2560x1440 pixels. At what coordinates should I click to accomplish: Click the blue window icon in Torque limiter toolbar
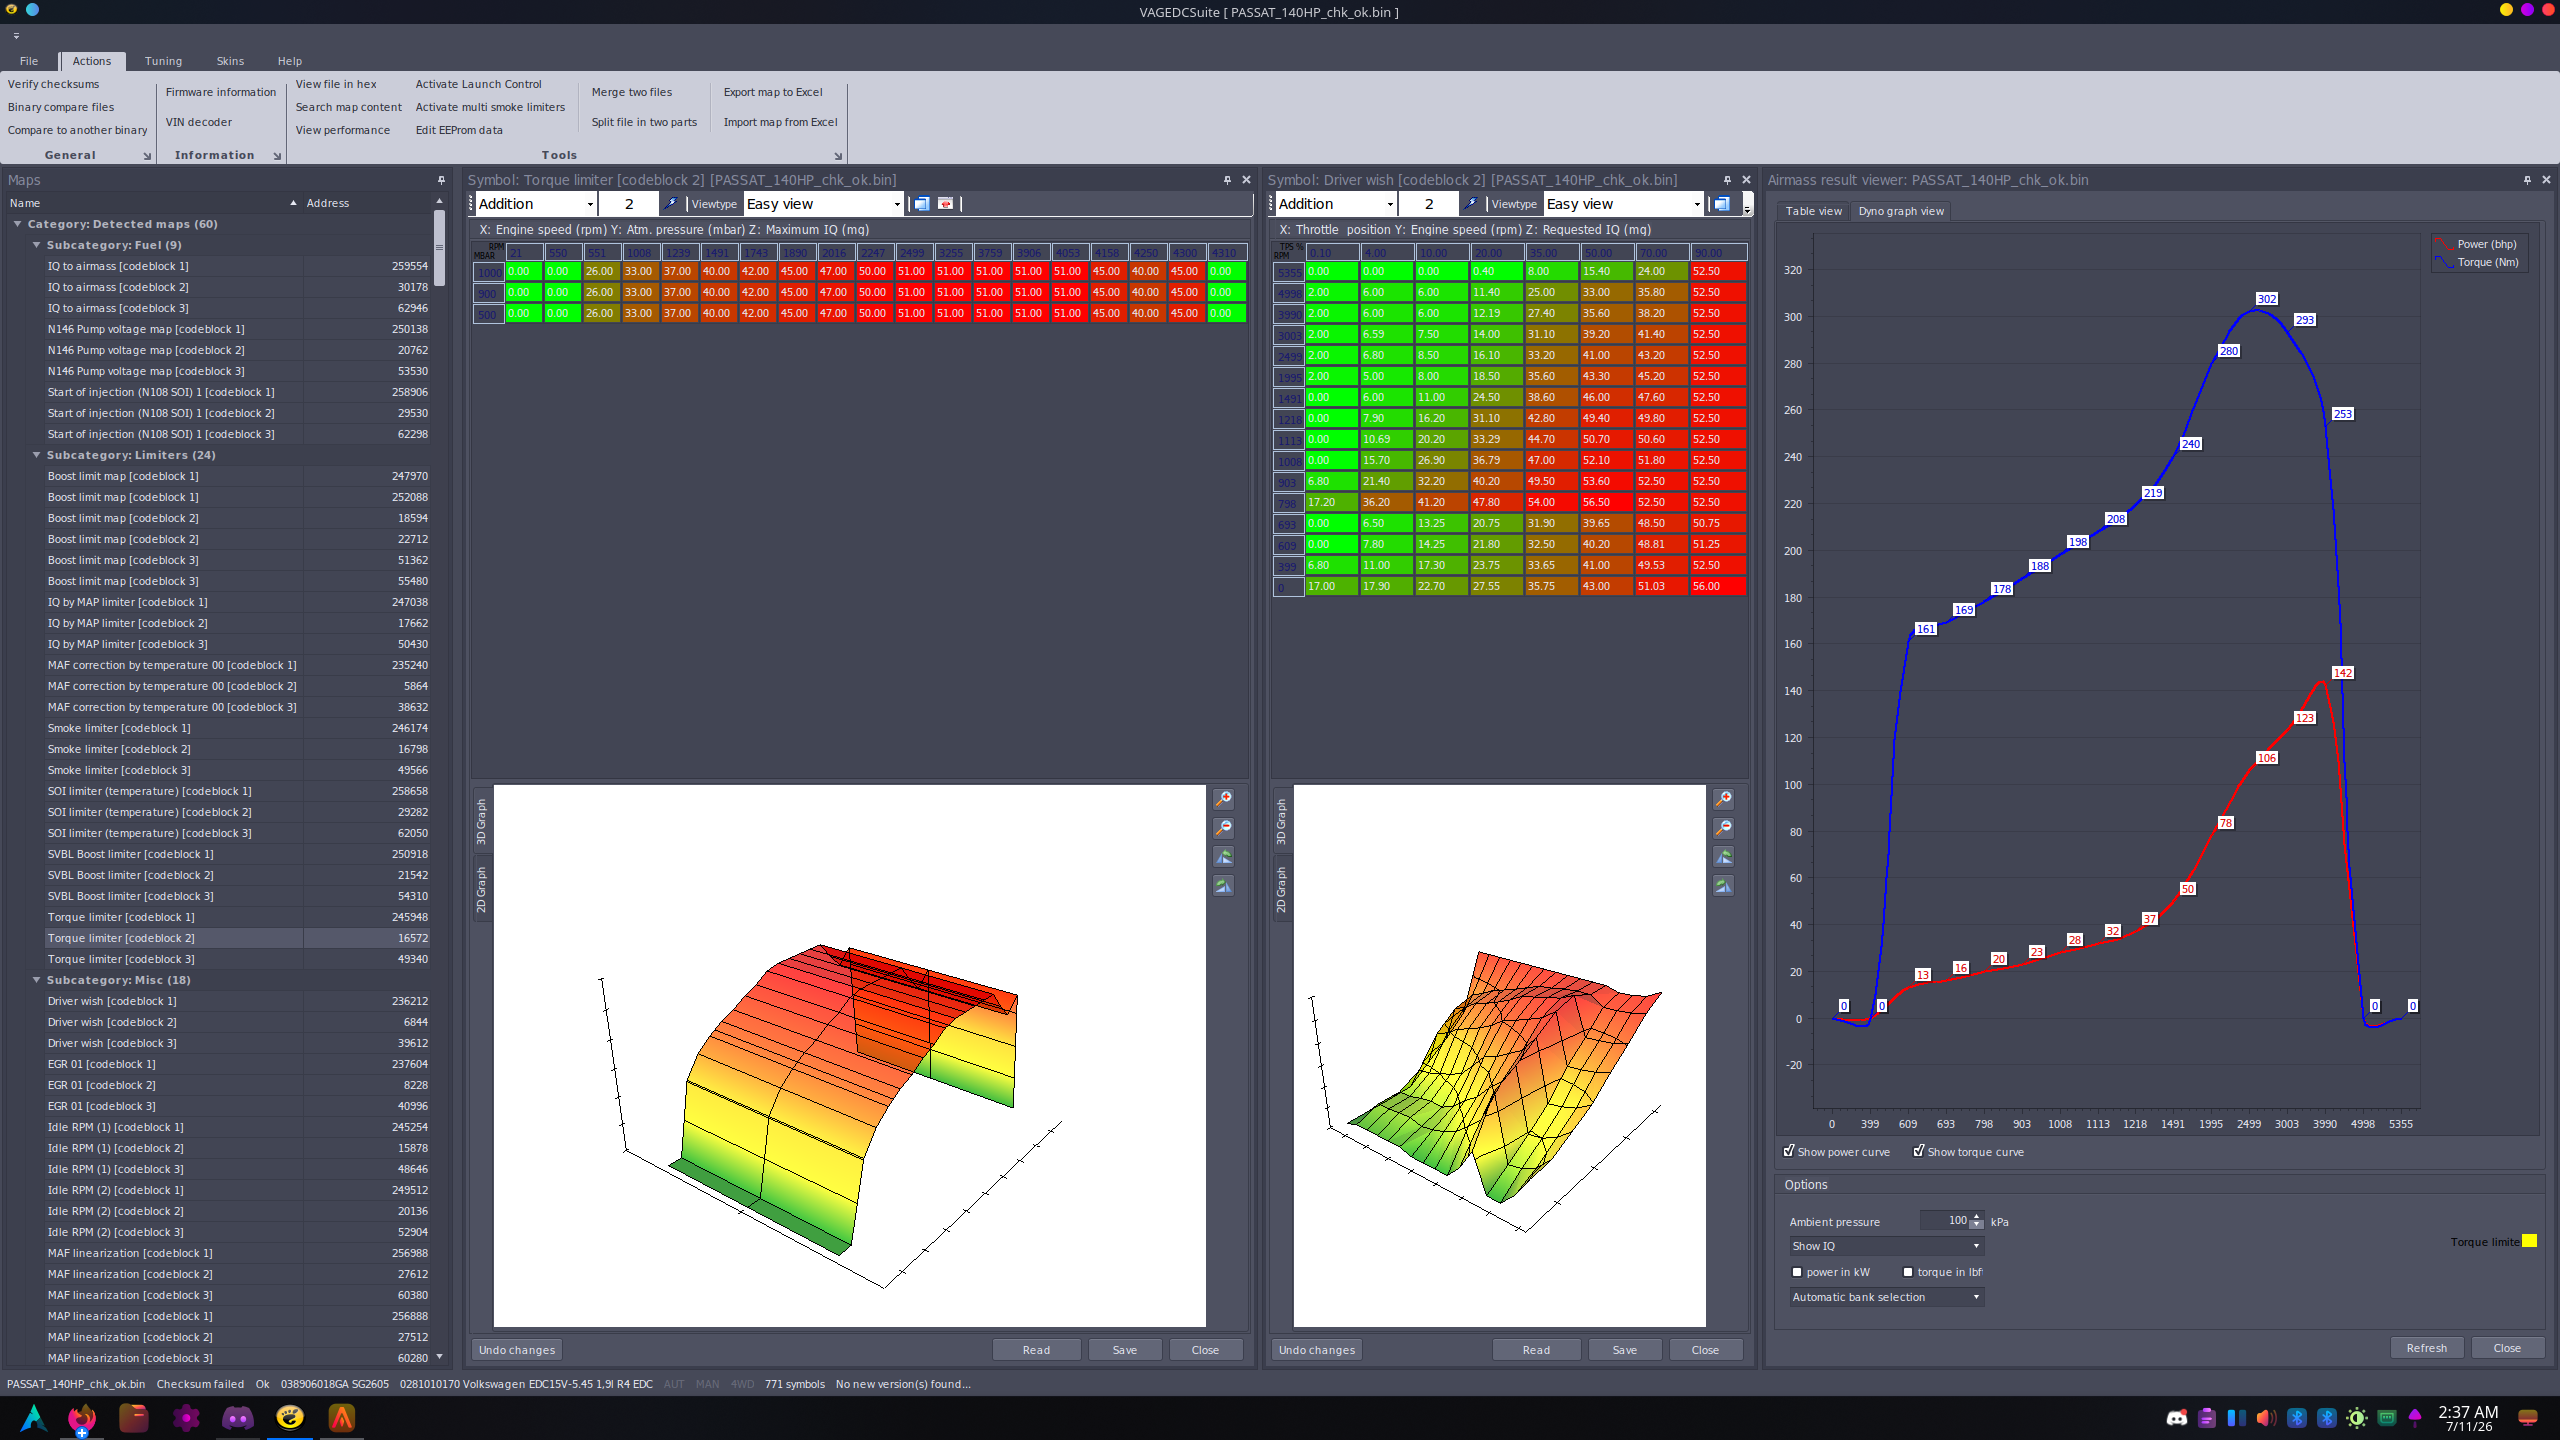pos(922,204)
